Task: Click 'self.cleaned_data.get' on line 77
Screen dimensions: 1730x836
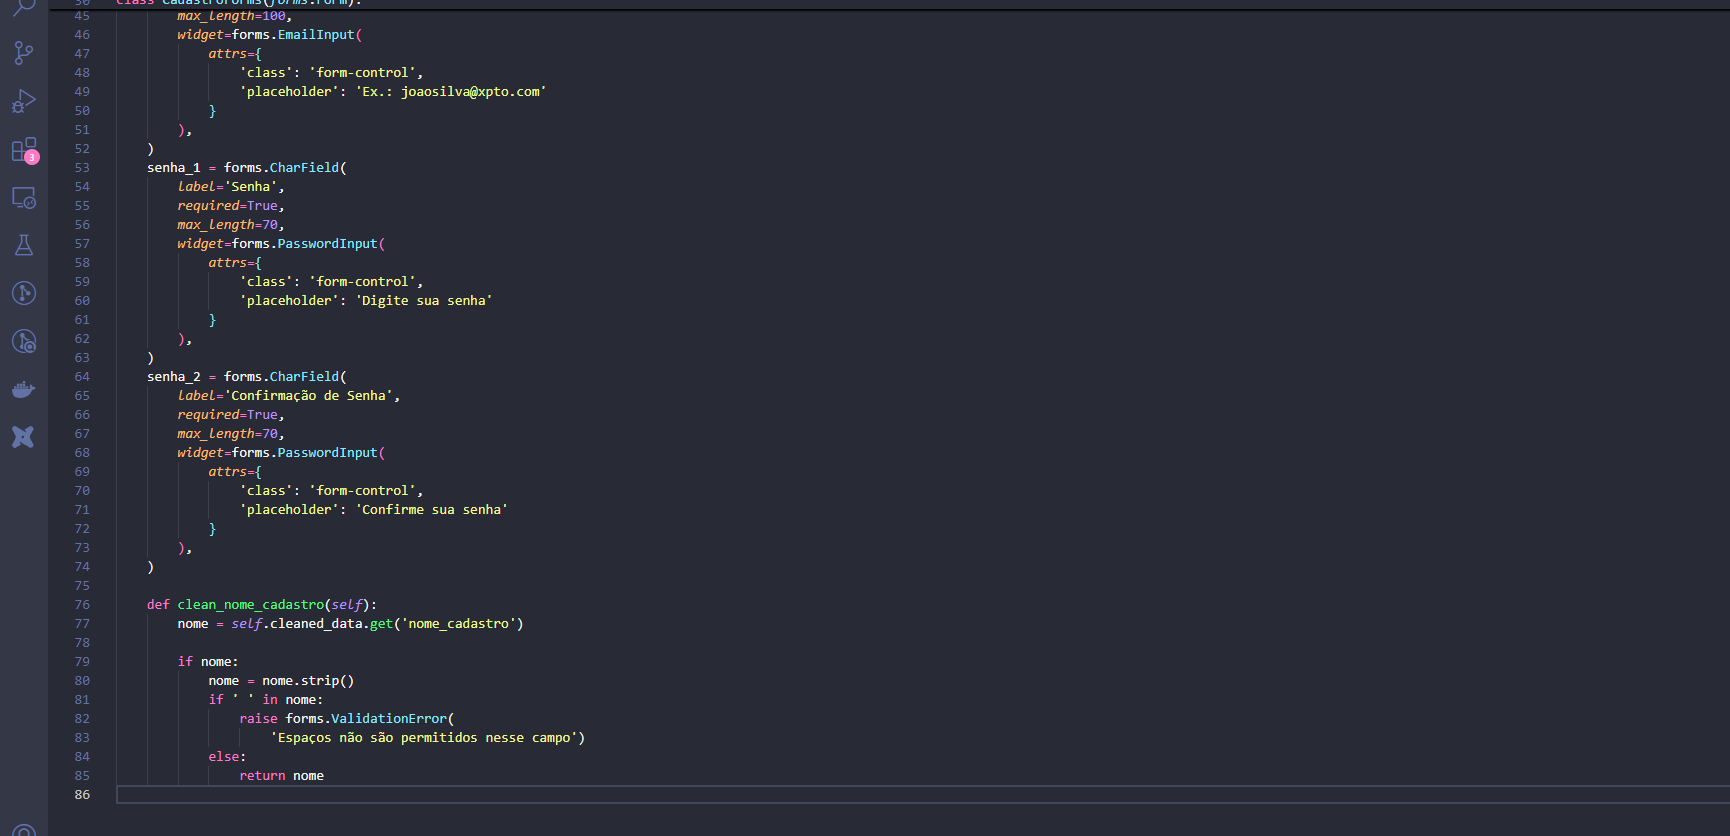Action: tap(312, 624)
